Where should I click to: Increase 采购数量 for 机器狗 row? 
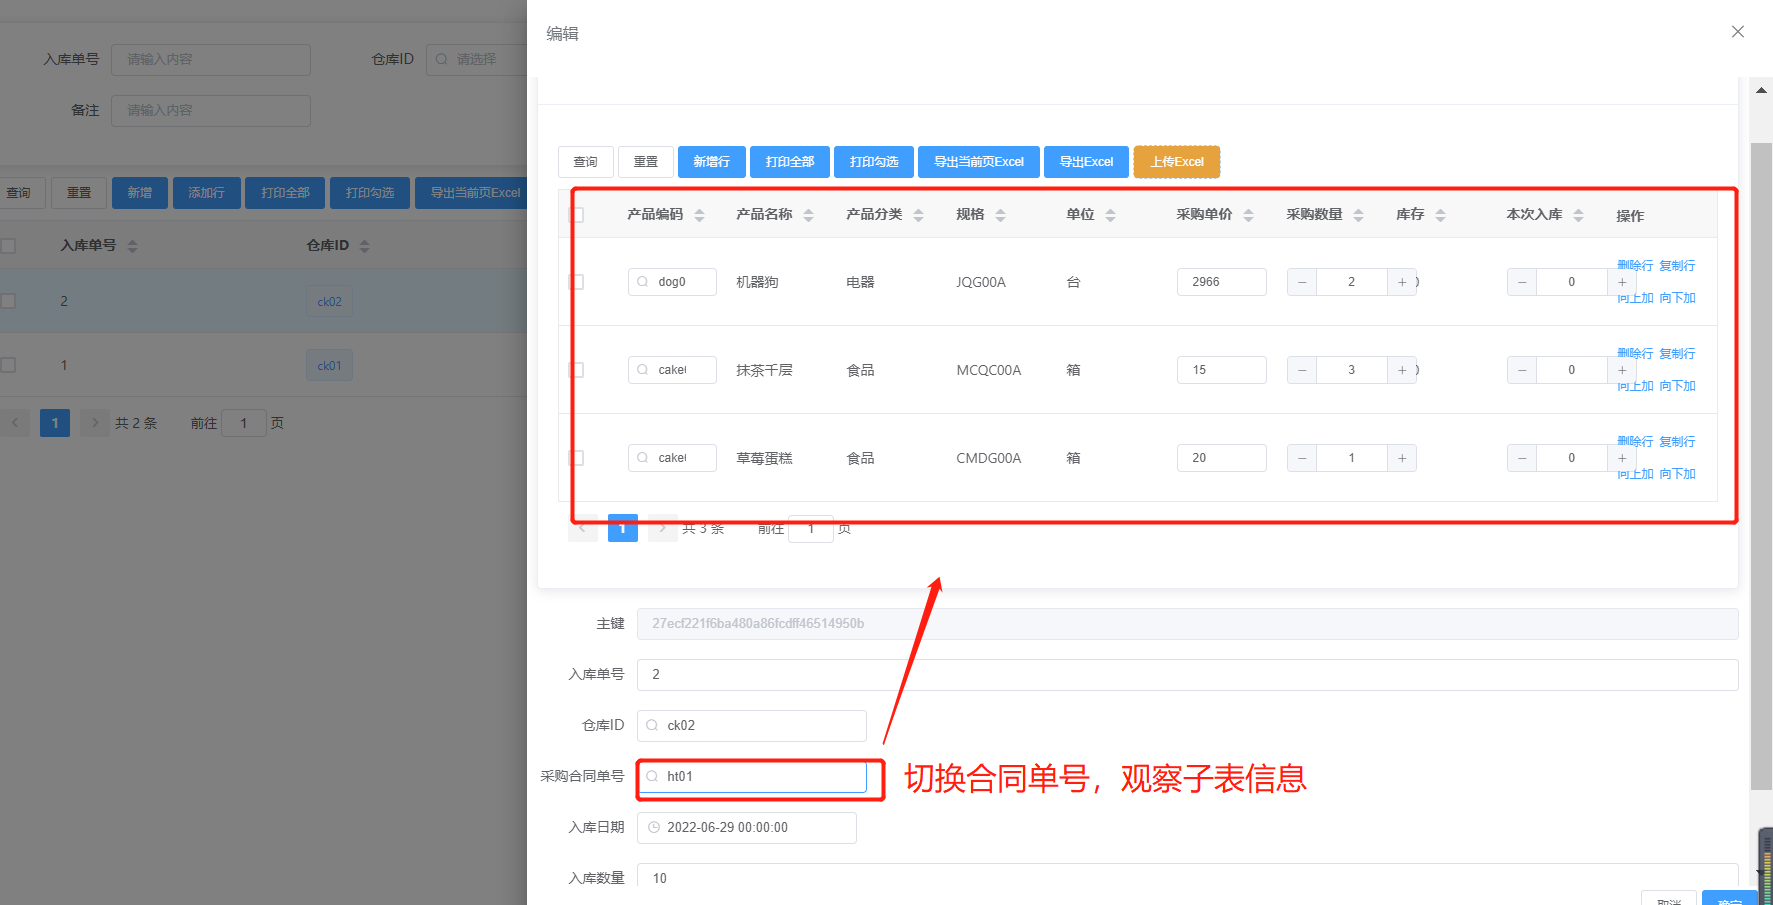tap(1402, 282)
